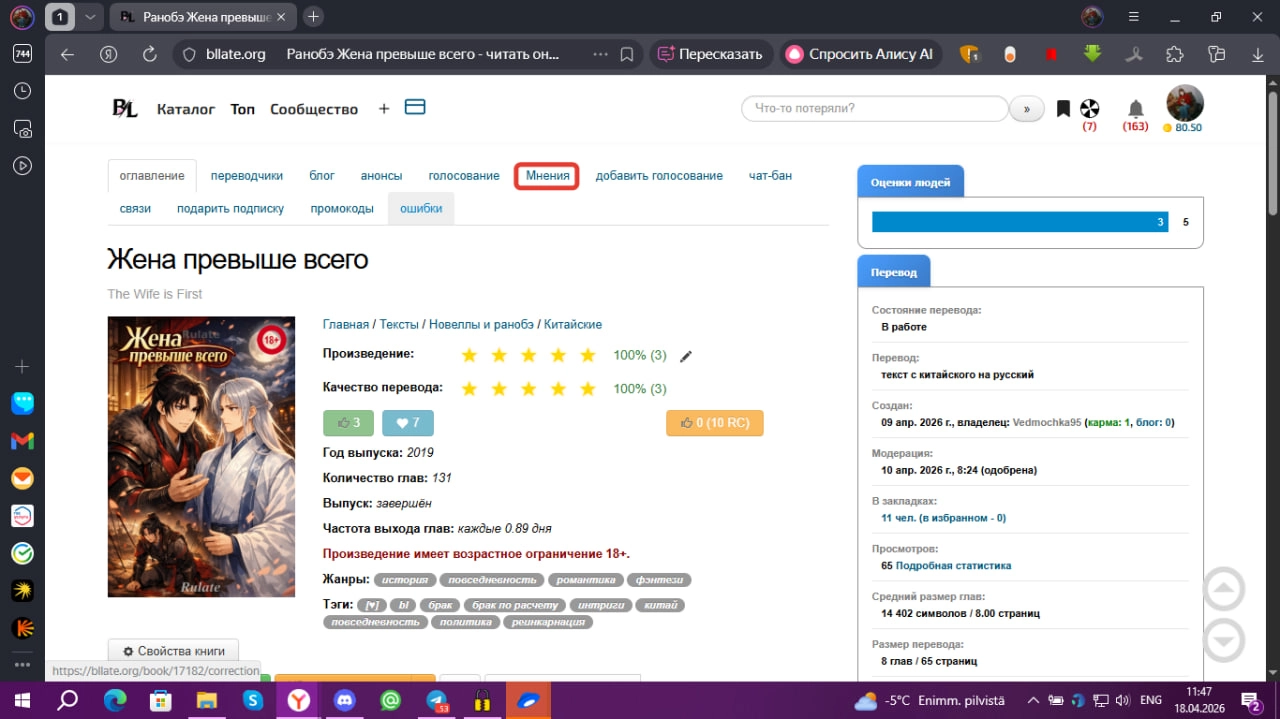This screenshot has height=719, width=1280.
Task: Open Discord from the taskbar
Action: (x=345, y=701)
